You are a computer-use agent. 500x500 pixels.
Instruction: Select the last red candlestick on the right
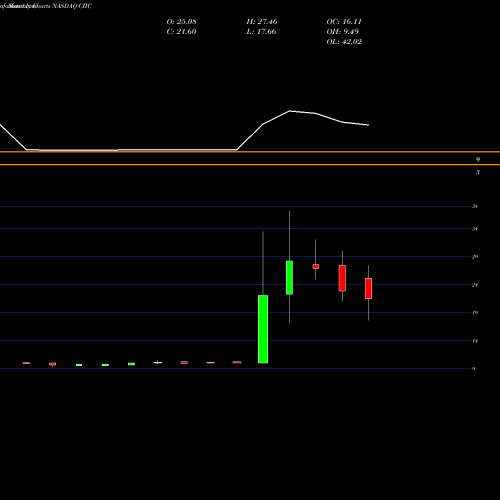368,288
